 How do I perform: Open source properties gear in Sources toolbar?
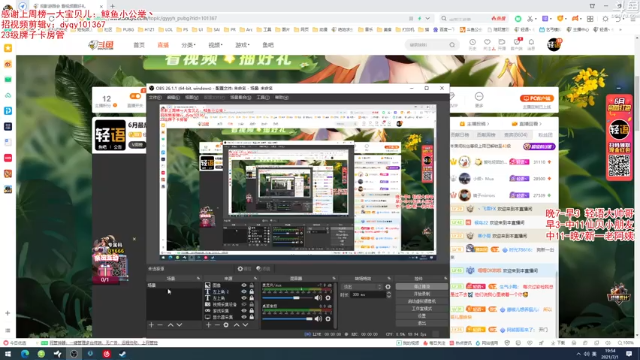226,325
